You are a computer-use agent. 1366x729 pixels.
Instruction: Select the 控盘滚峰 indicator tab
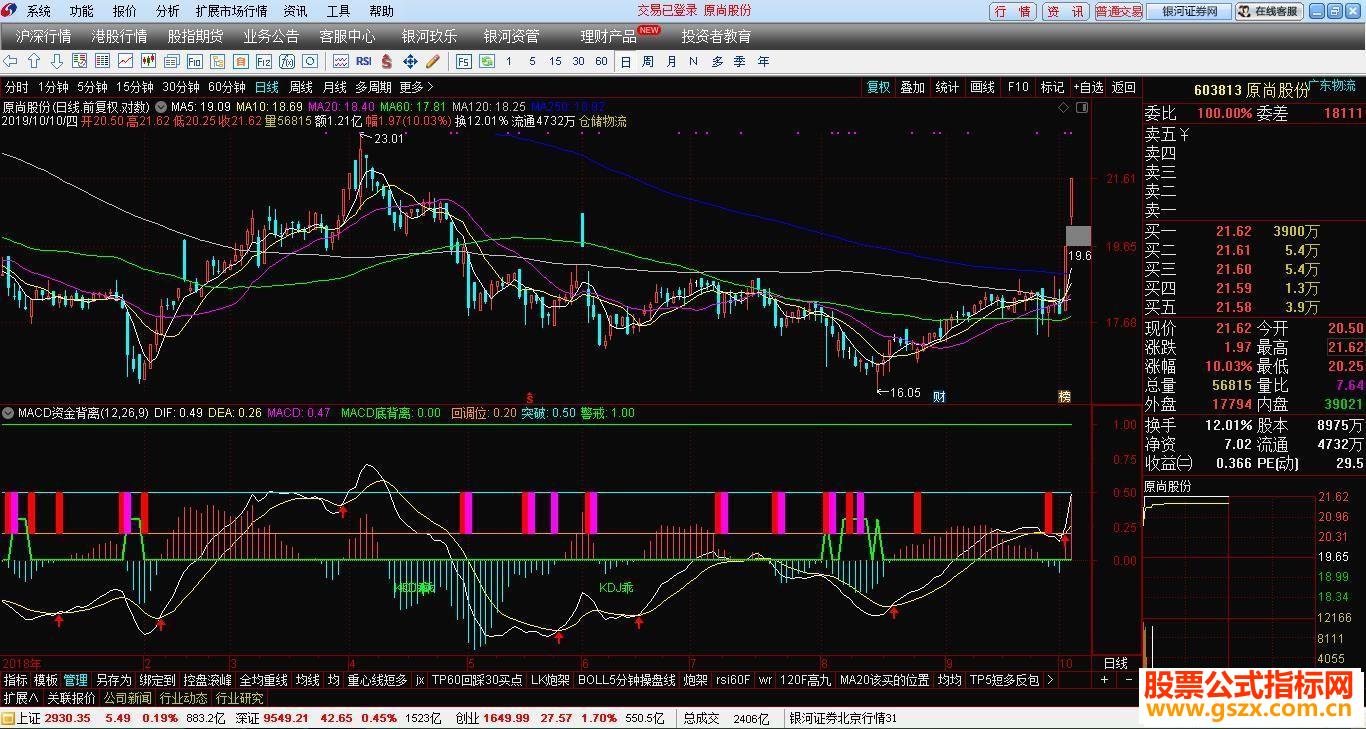pos(208,680)
